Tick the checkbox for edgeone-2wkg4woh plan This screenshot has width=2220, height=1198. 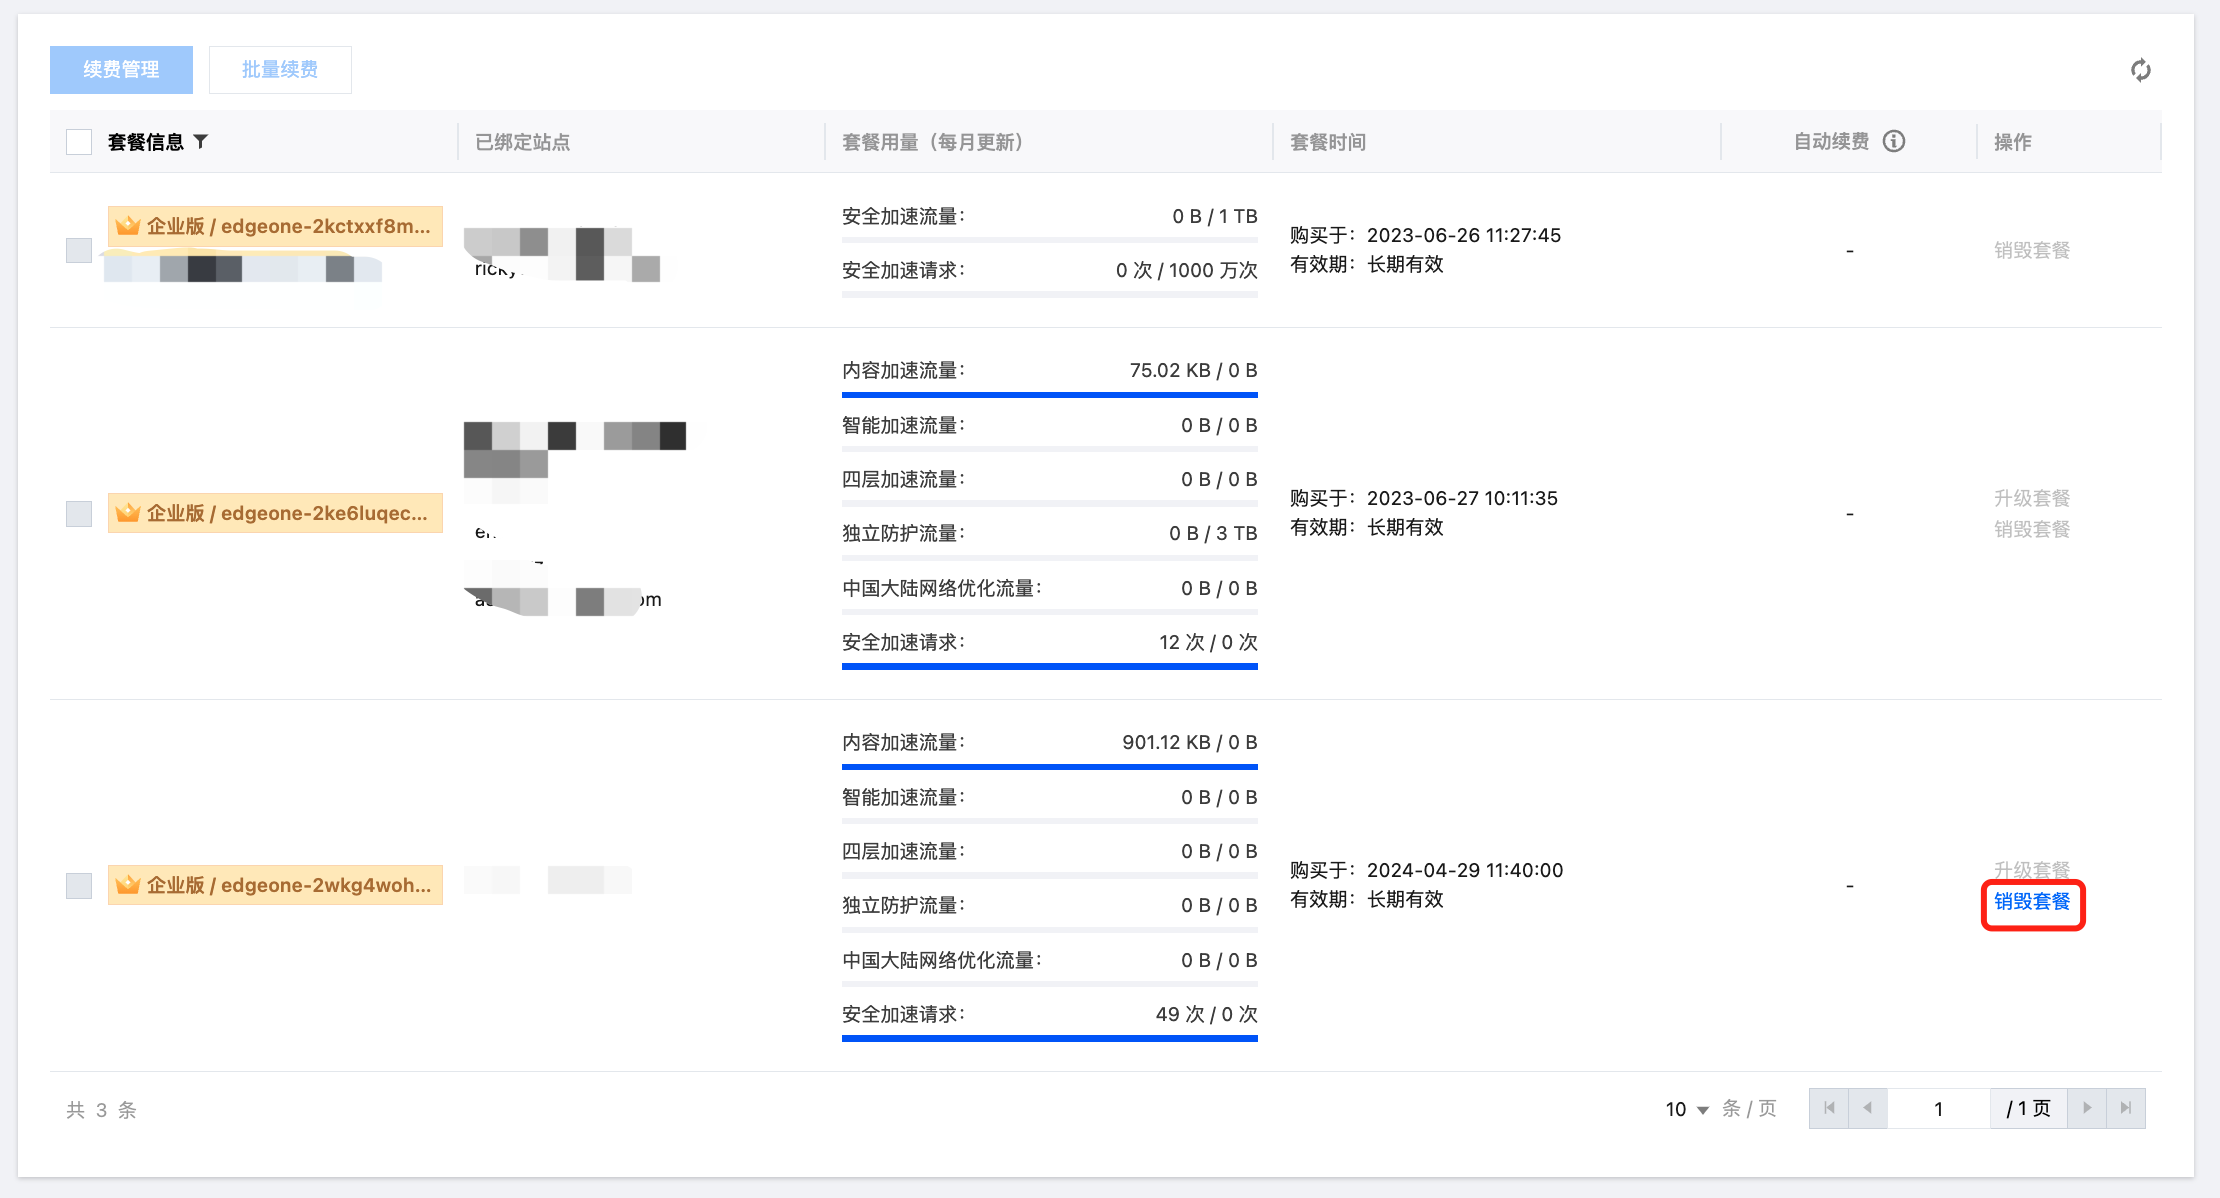click(79, 885)
